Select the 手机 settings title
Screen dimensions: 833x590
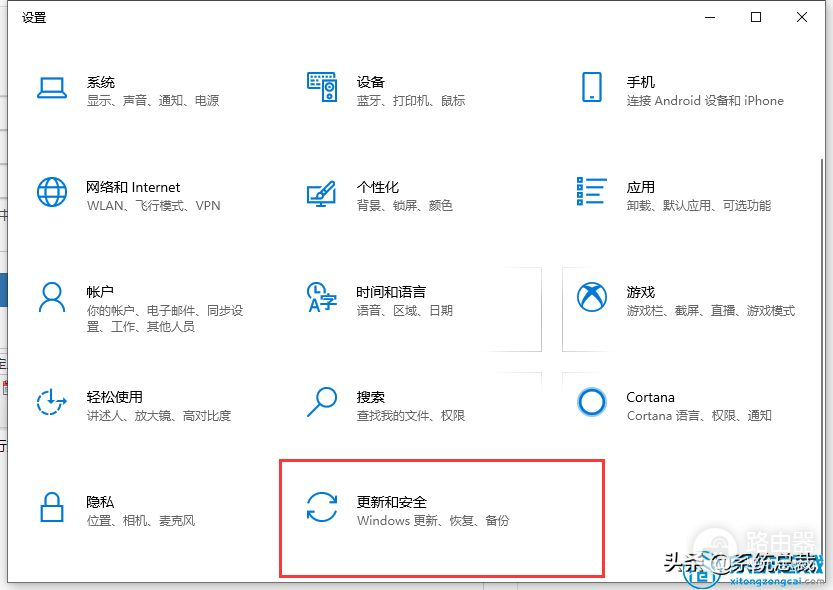pos(641,82)
